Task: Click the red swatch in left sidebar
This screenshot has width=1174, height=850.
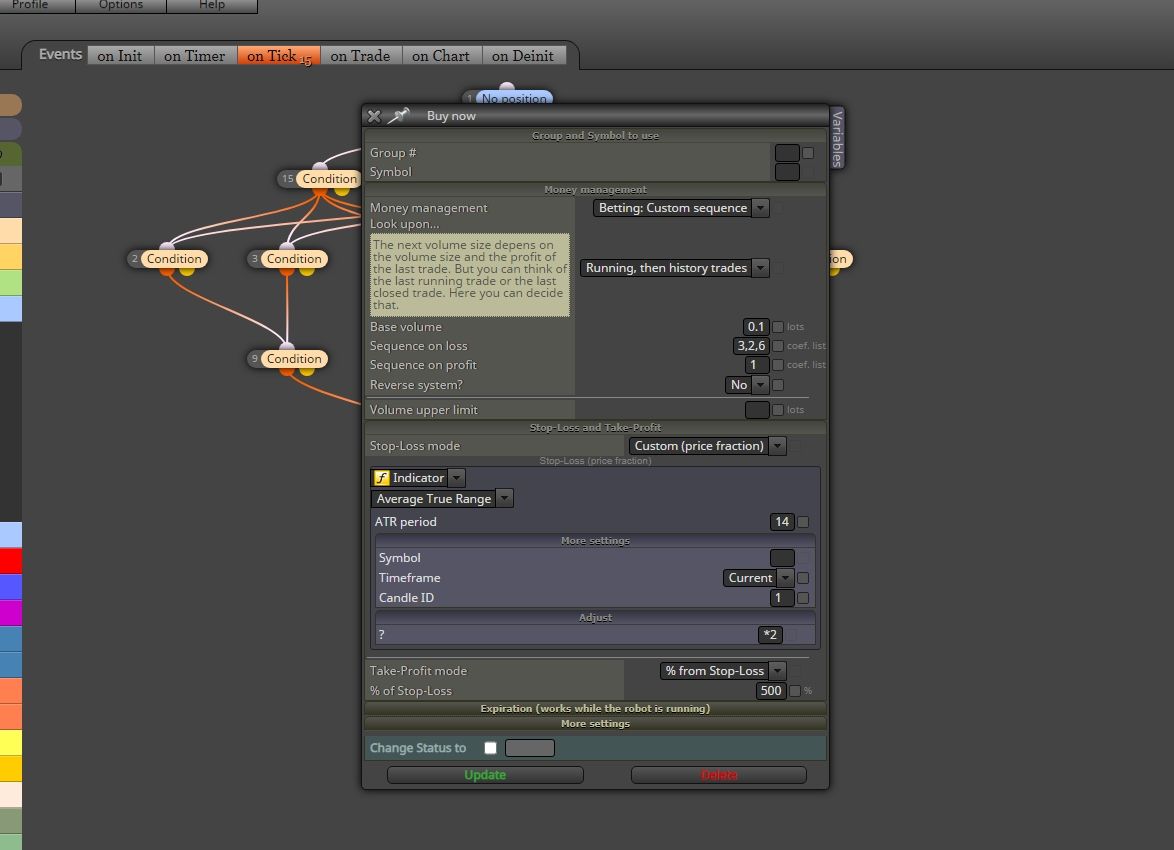Action: coord(10,560)
